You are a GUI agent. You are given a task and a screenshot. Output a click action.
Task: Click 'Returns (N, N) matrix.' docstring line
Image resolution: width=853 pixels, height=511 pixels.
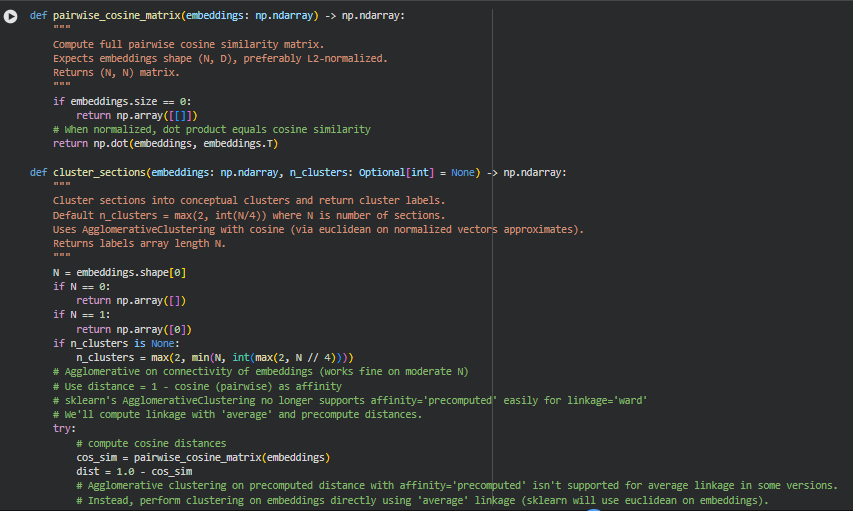point(116,73)
